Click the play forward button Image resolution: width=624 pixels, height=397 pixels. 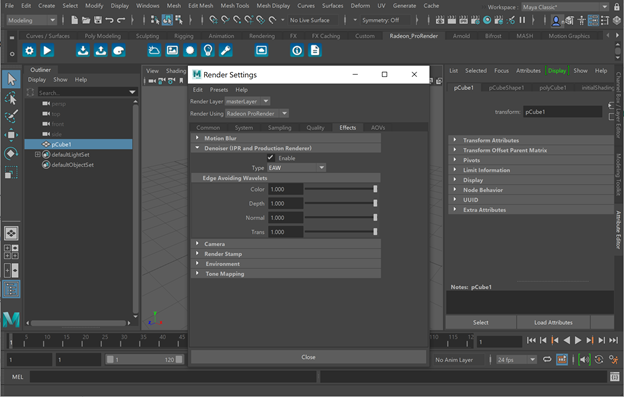pyautogui.click(x=578, y=340)
